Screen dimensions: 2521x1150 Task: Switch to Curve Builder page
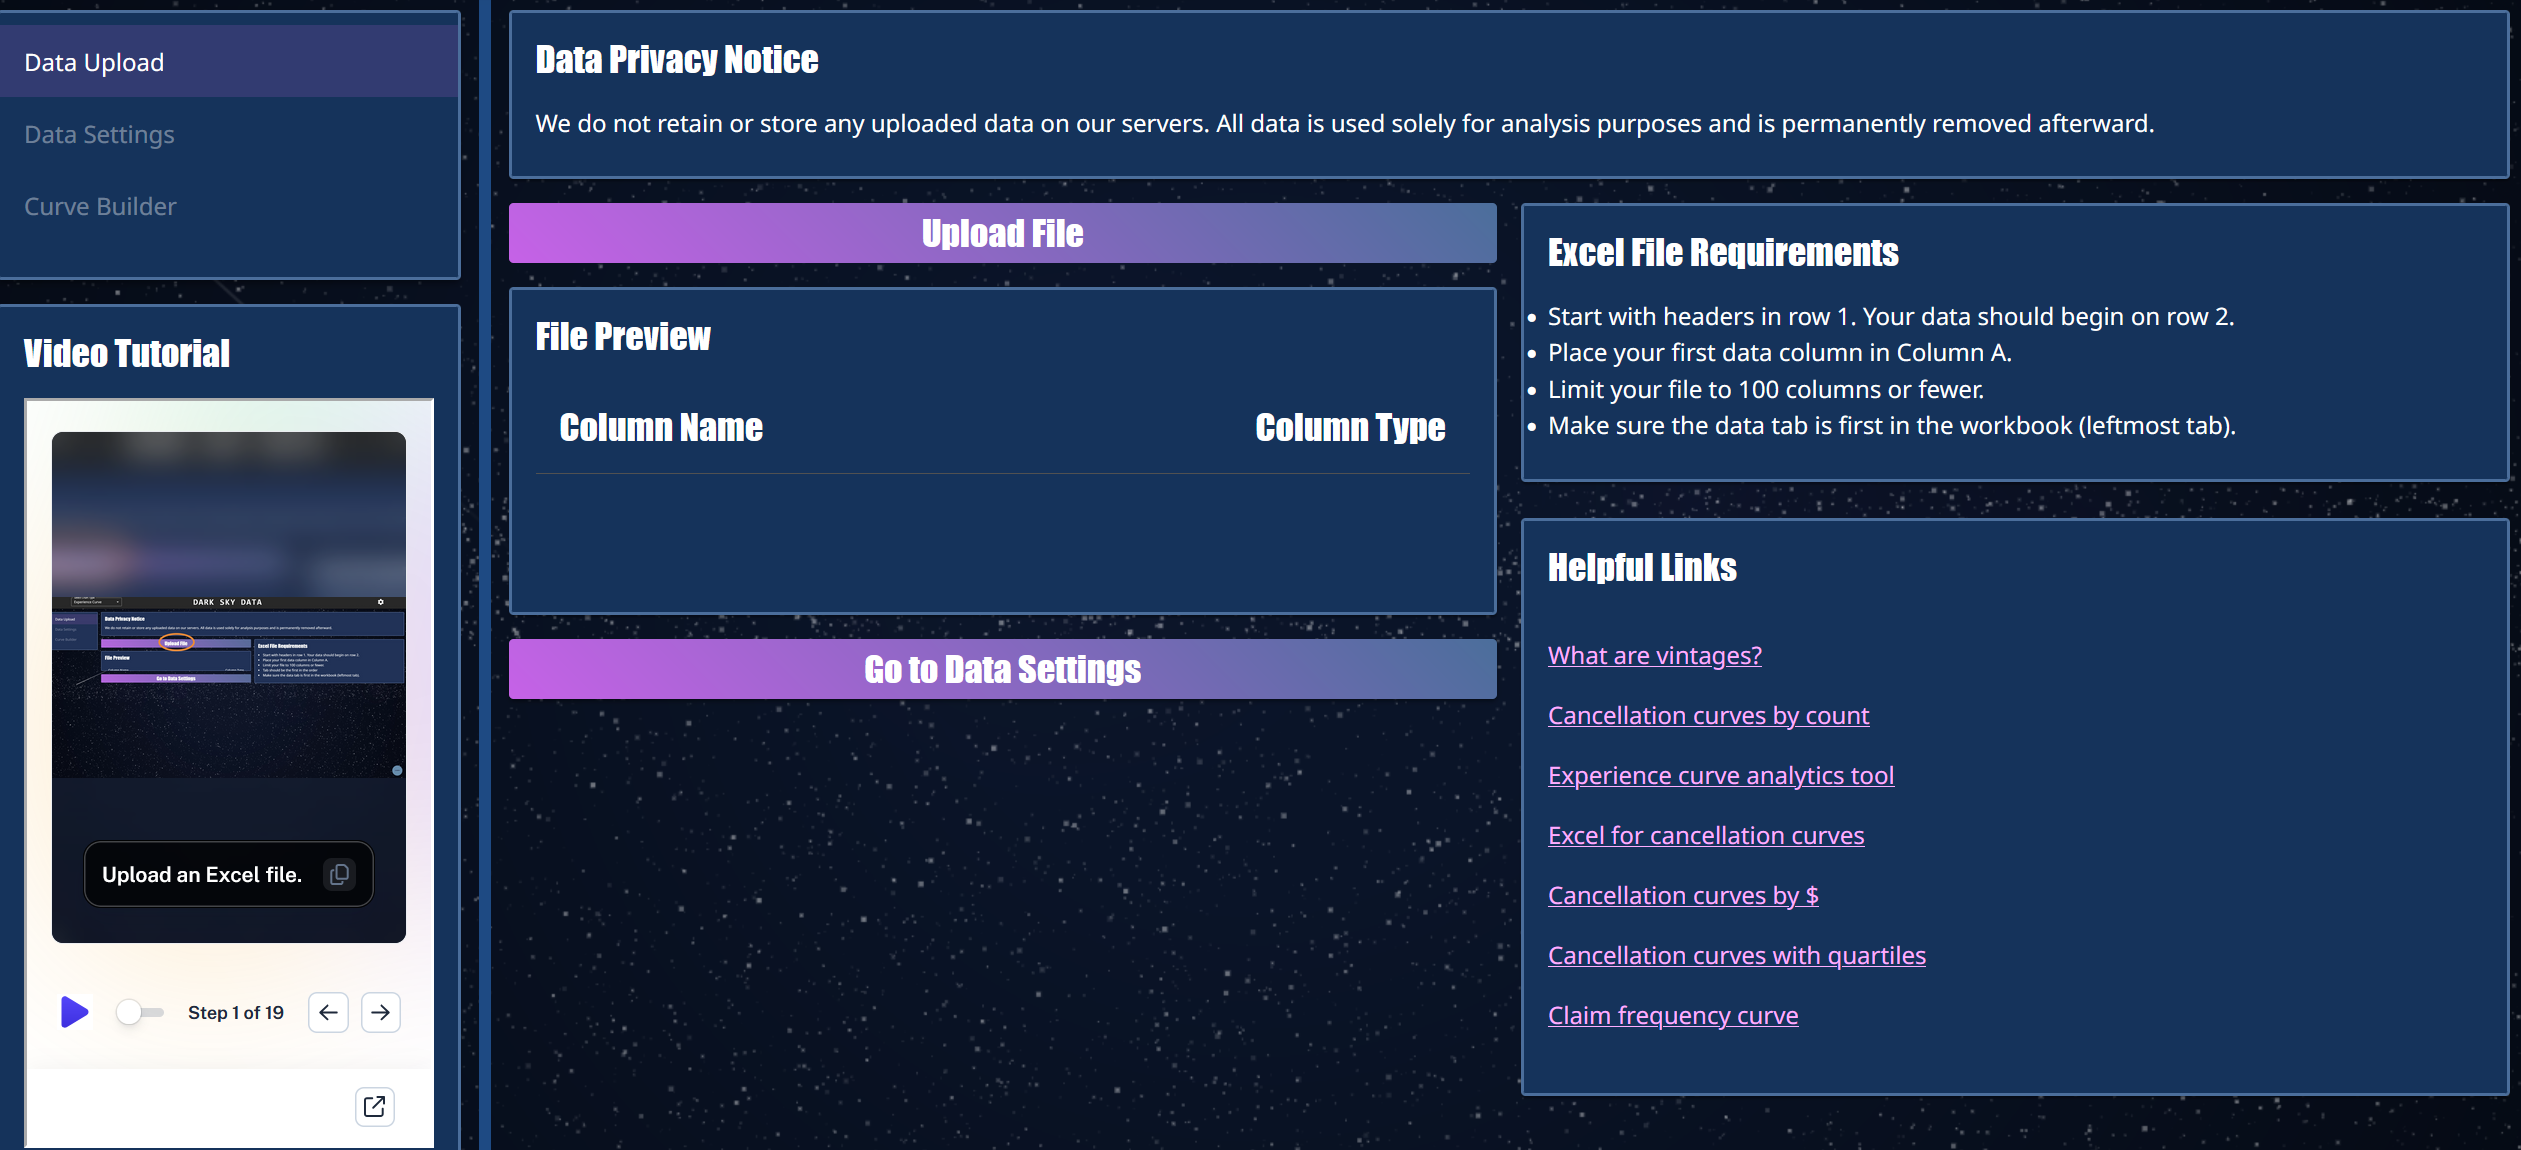[100, 206]
